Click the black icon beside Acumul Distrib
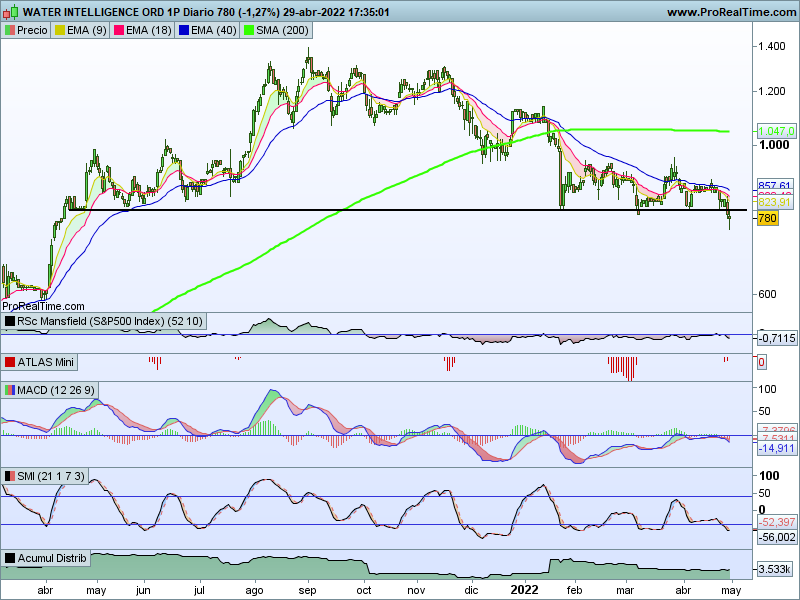This screenshot has height=600, width=800. pos(10,558)
